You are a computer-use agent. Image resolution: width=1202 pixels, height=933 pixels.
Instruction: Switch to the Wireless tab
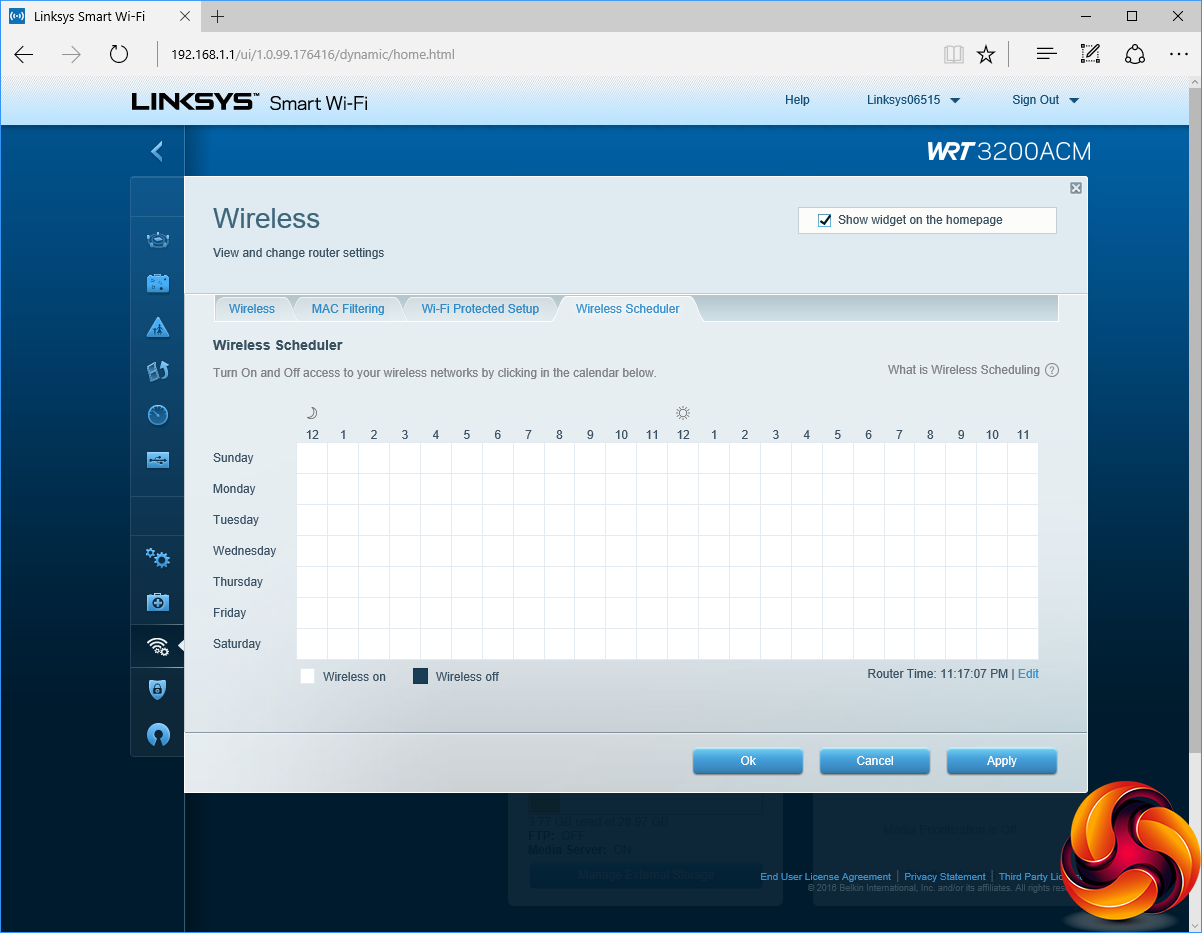252,309
